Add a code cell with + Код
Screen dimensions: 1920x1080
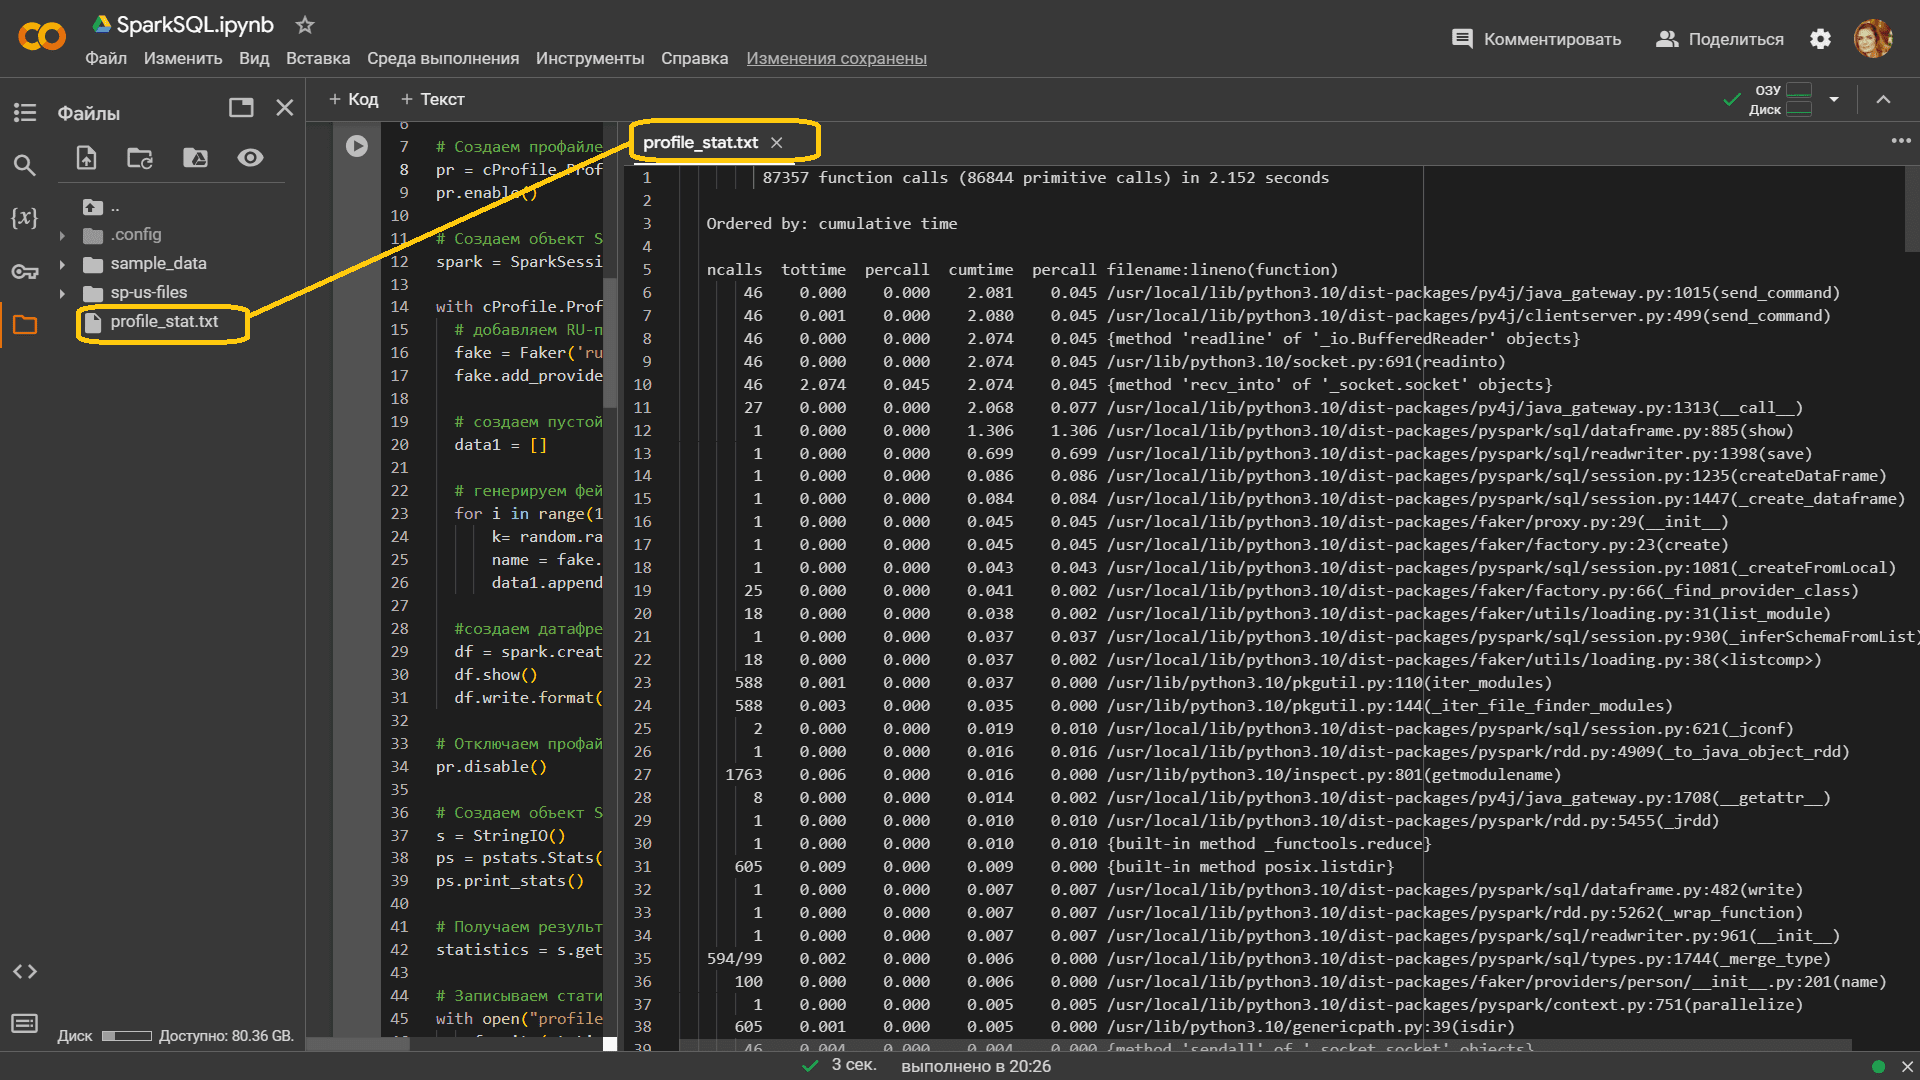coord(354,99)
